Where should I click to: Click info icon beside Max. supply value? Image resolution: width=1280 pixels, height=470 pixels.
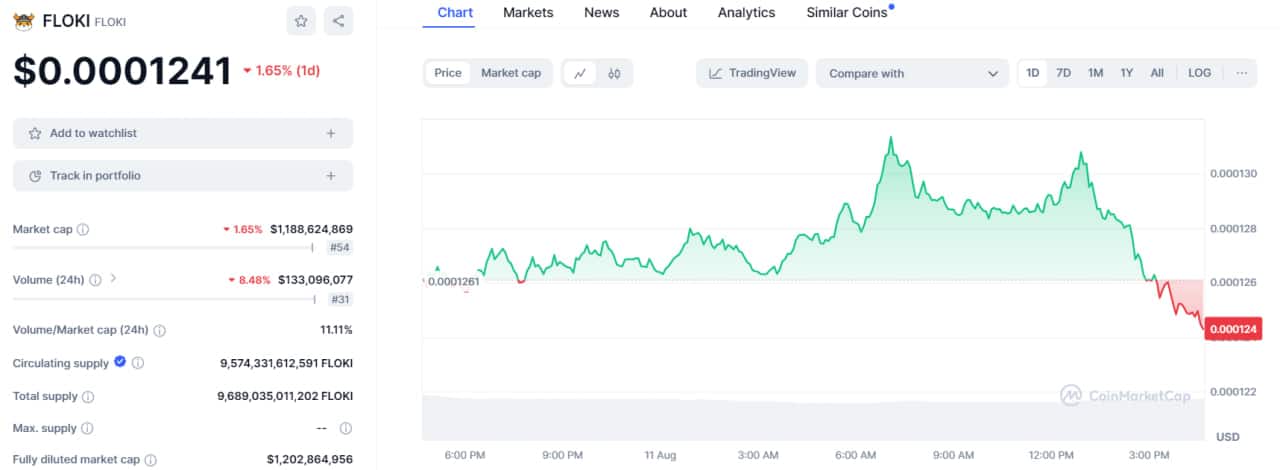346,429
